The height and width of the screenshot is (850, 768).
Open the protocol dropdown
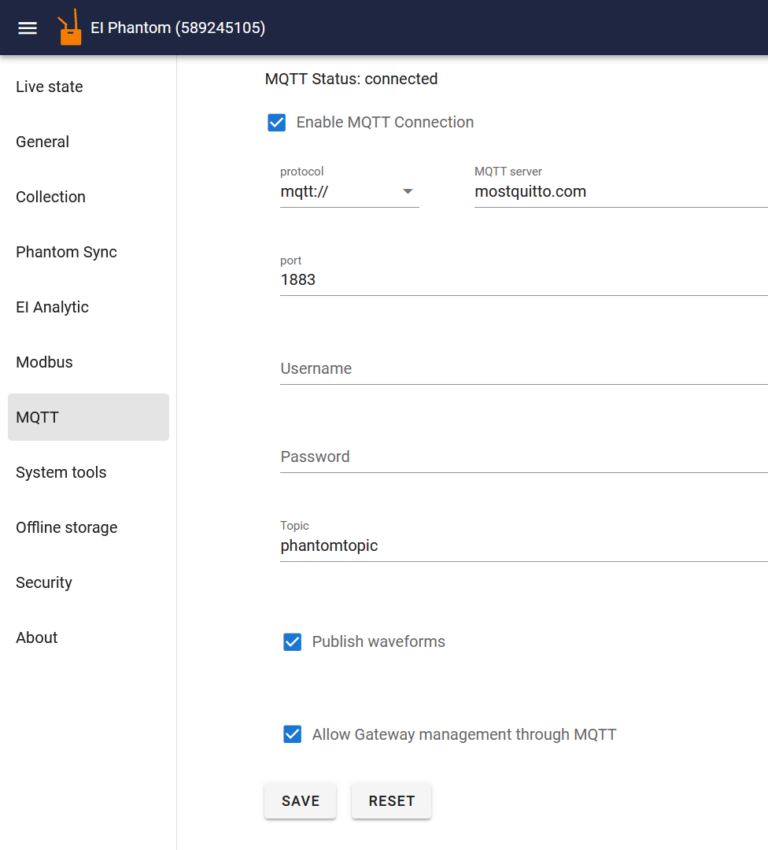click(x=410, y=190)
